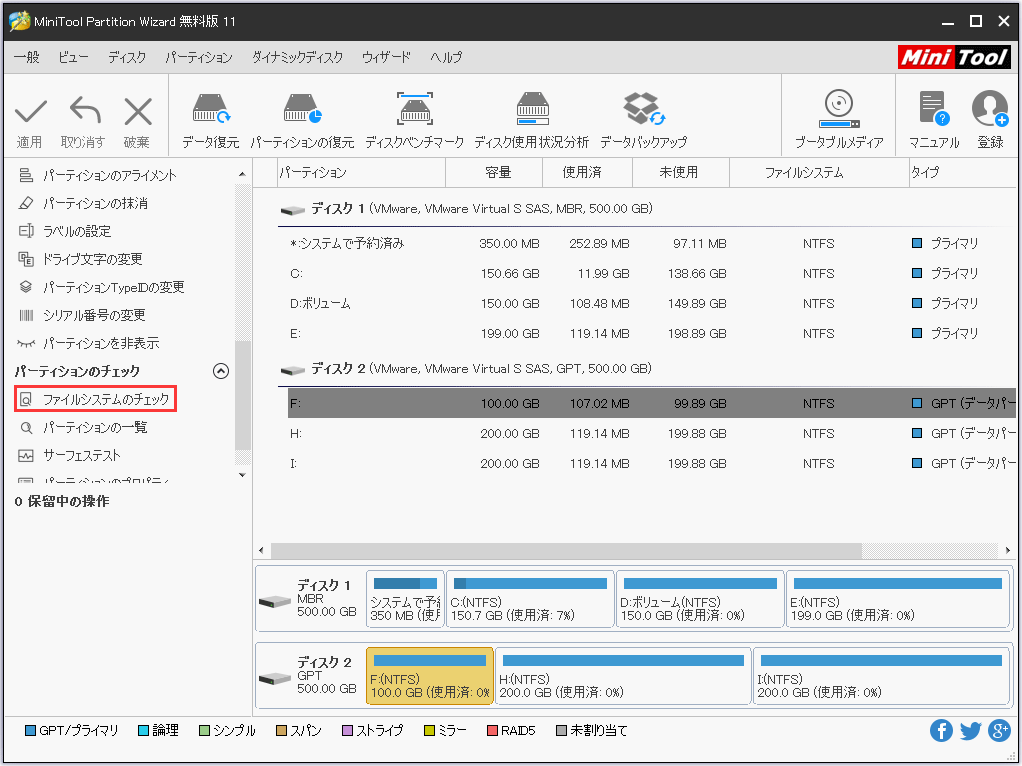
Task: Select ラベルの設定 in sidebar
Action: coord(77,231)
